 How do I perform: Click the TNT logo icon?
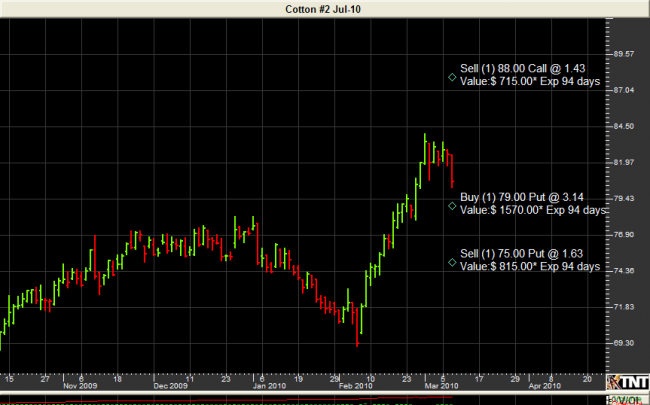click(x=628, y=382)
